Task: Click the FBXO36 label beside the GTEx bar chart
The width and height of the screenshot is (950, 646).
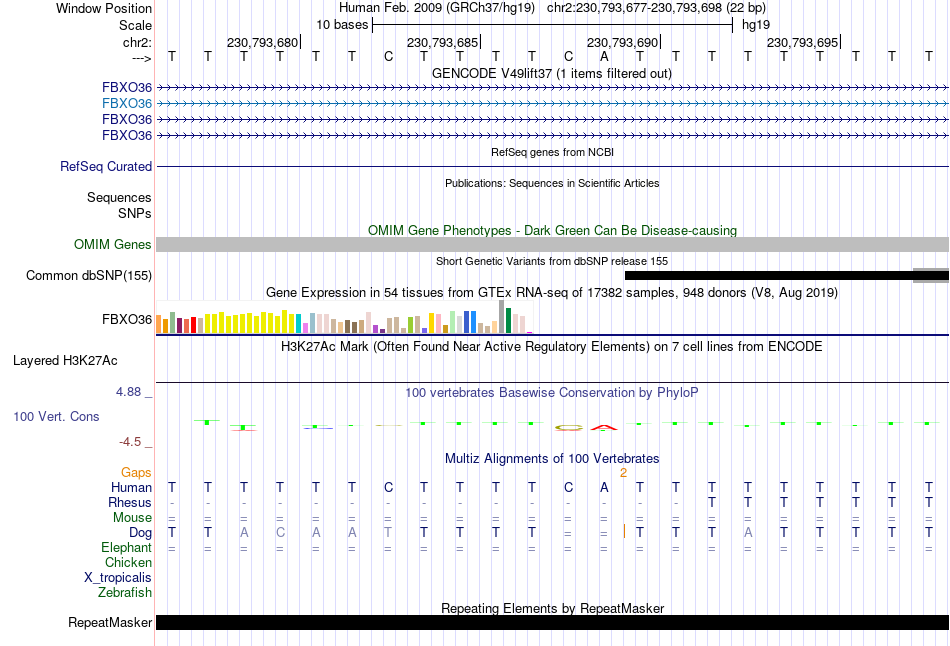Action: (127, 319)
